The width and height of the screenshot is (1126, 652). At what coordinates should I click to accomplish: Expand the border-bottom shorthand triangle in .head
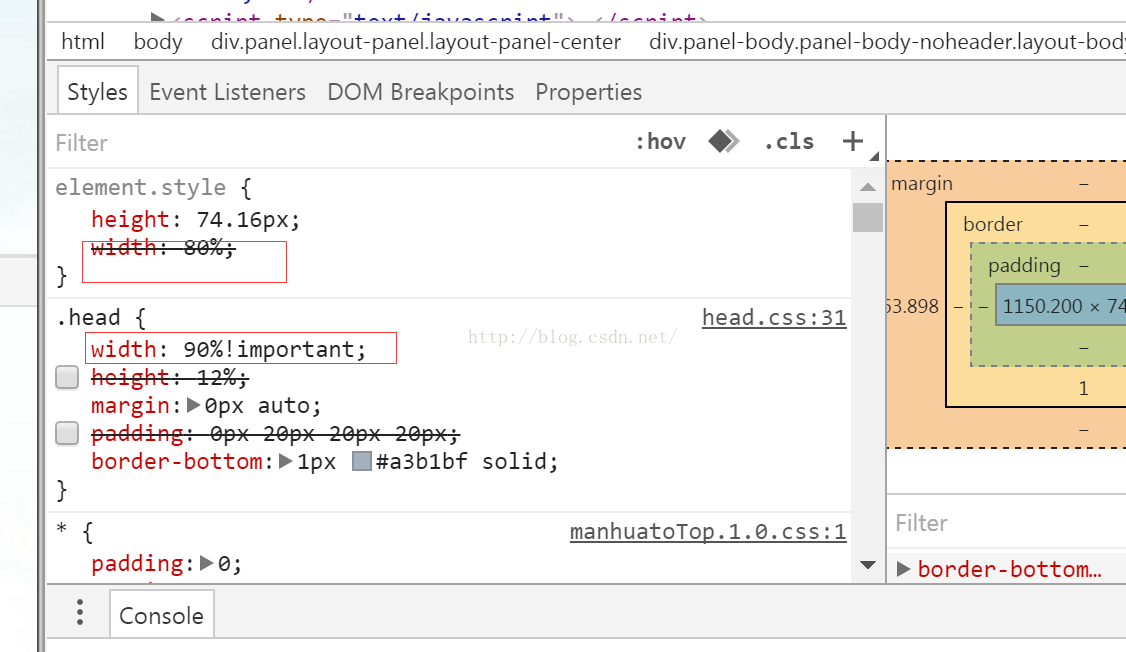pyautogui.click(x=285, y=461)
